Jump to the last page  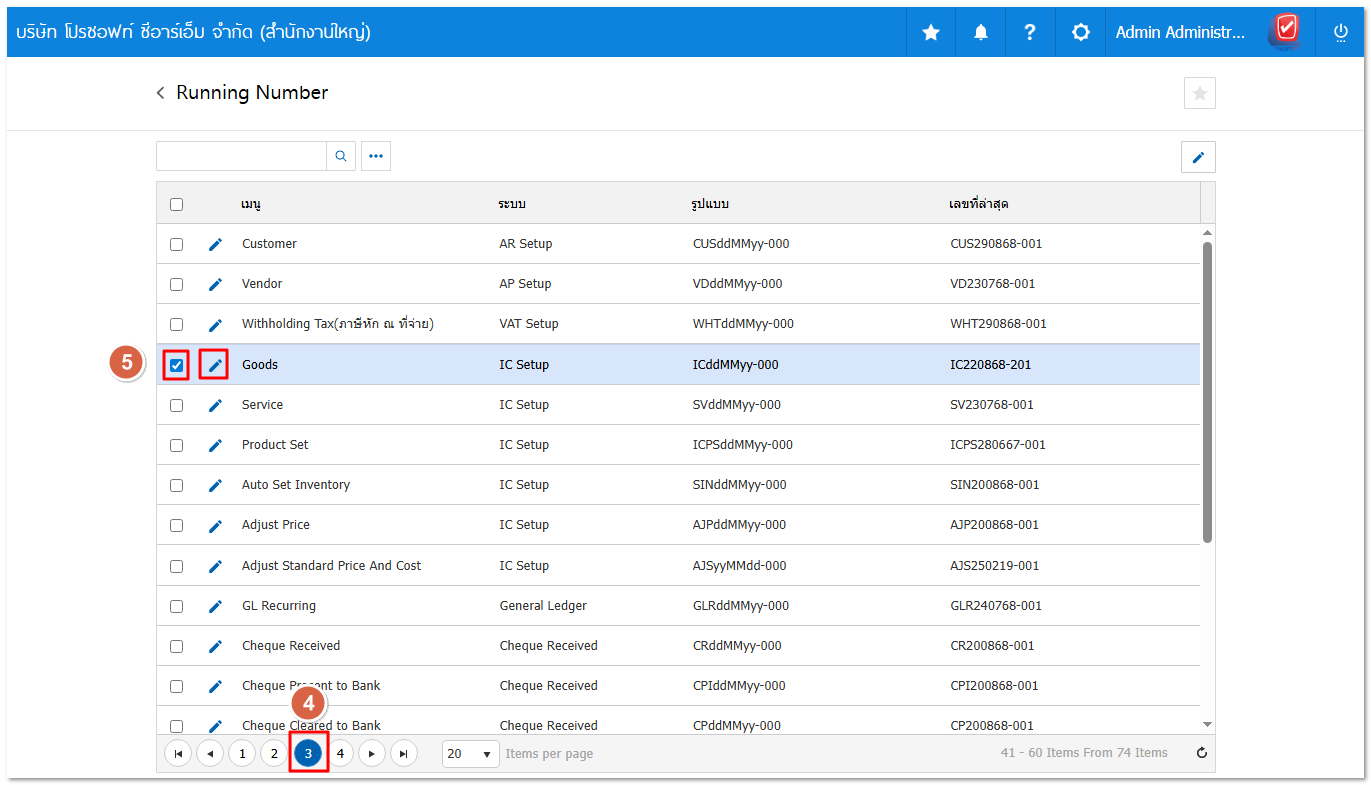(x=403, y=753)
